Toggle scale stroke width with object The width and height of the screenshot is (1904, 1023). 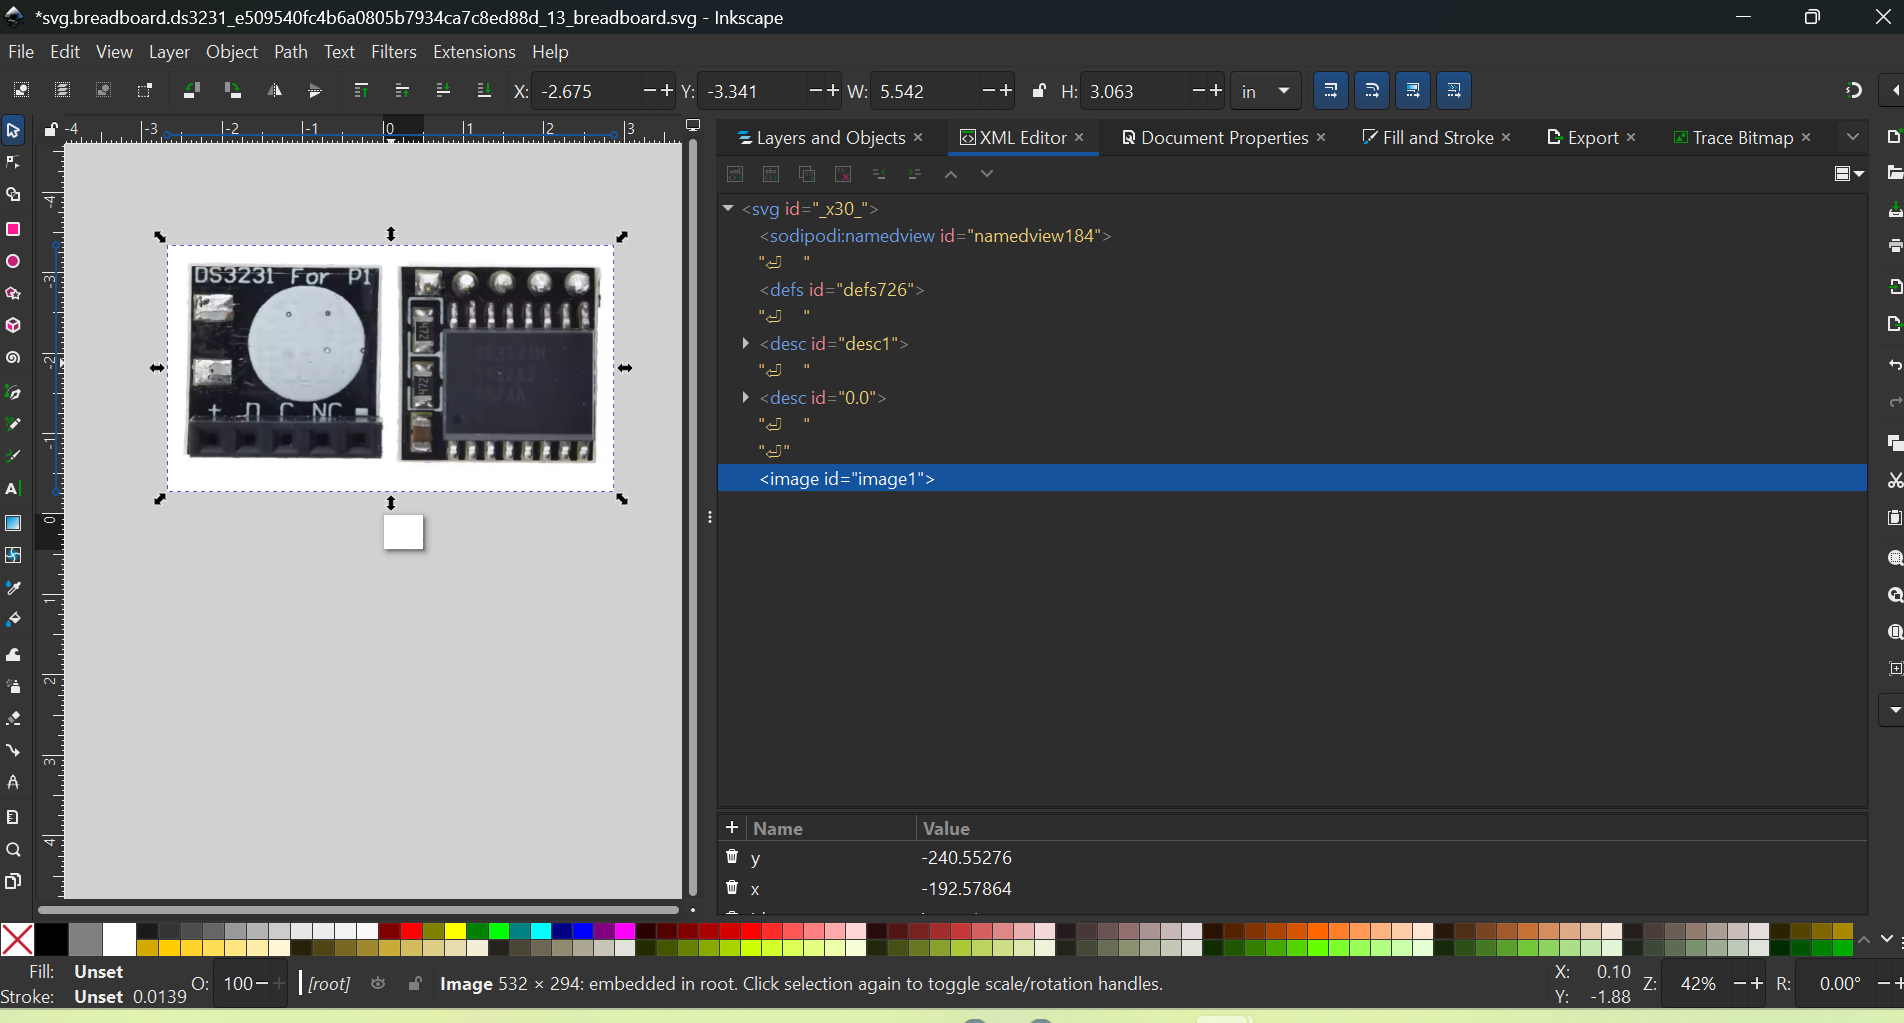click(1331, 91)
